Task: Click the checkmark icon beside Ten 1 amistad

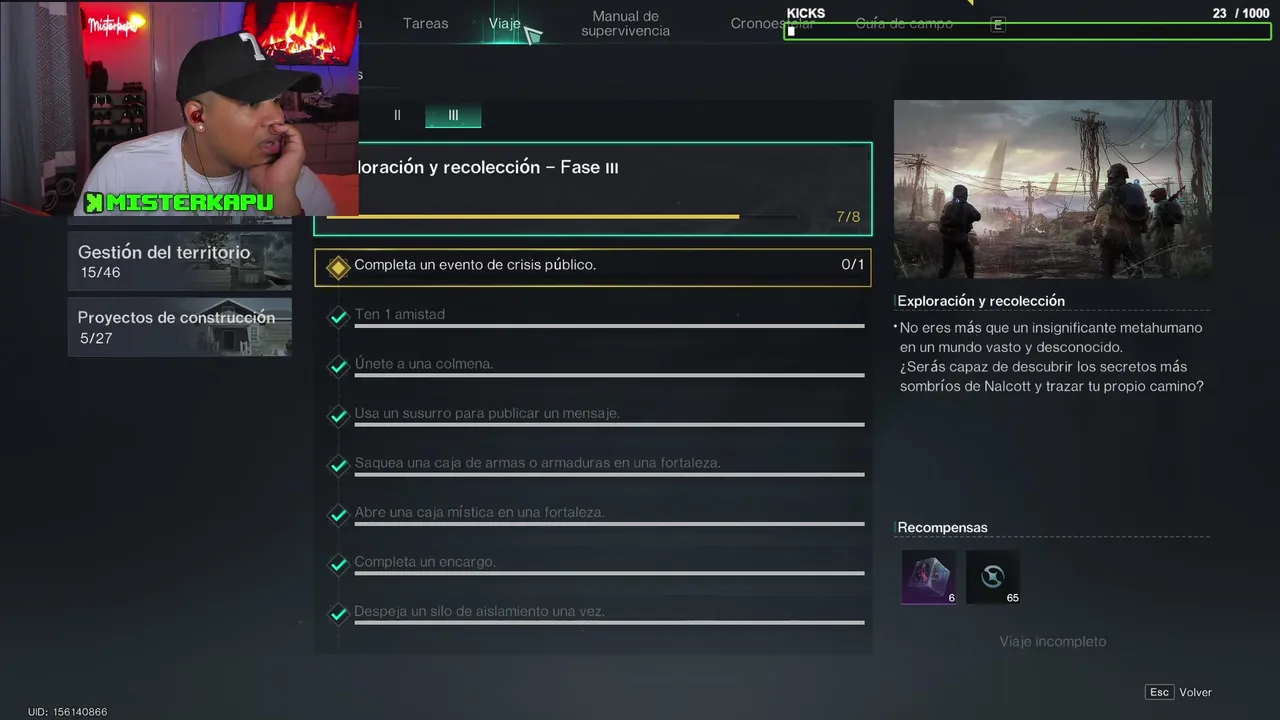Action: click(338, 317)
